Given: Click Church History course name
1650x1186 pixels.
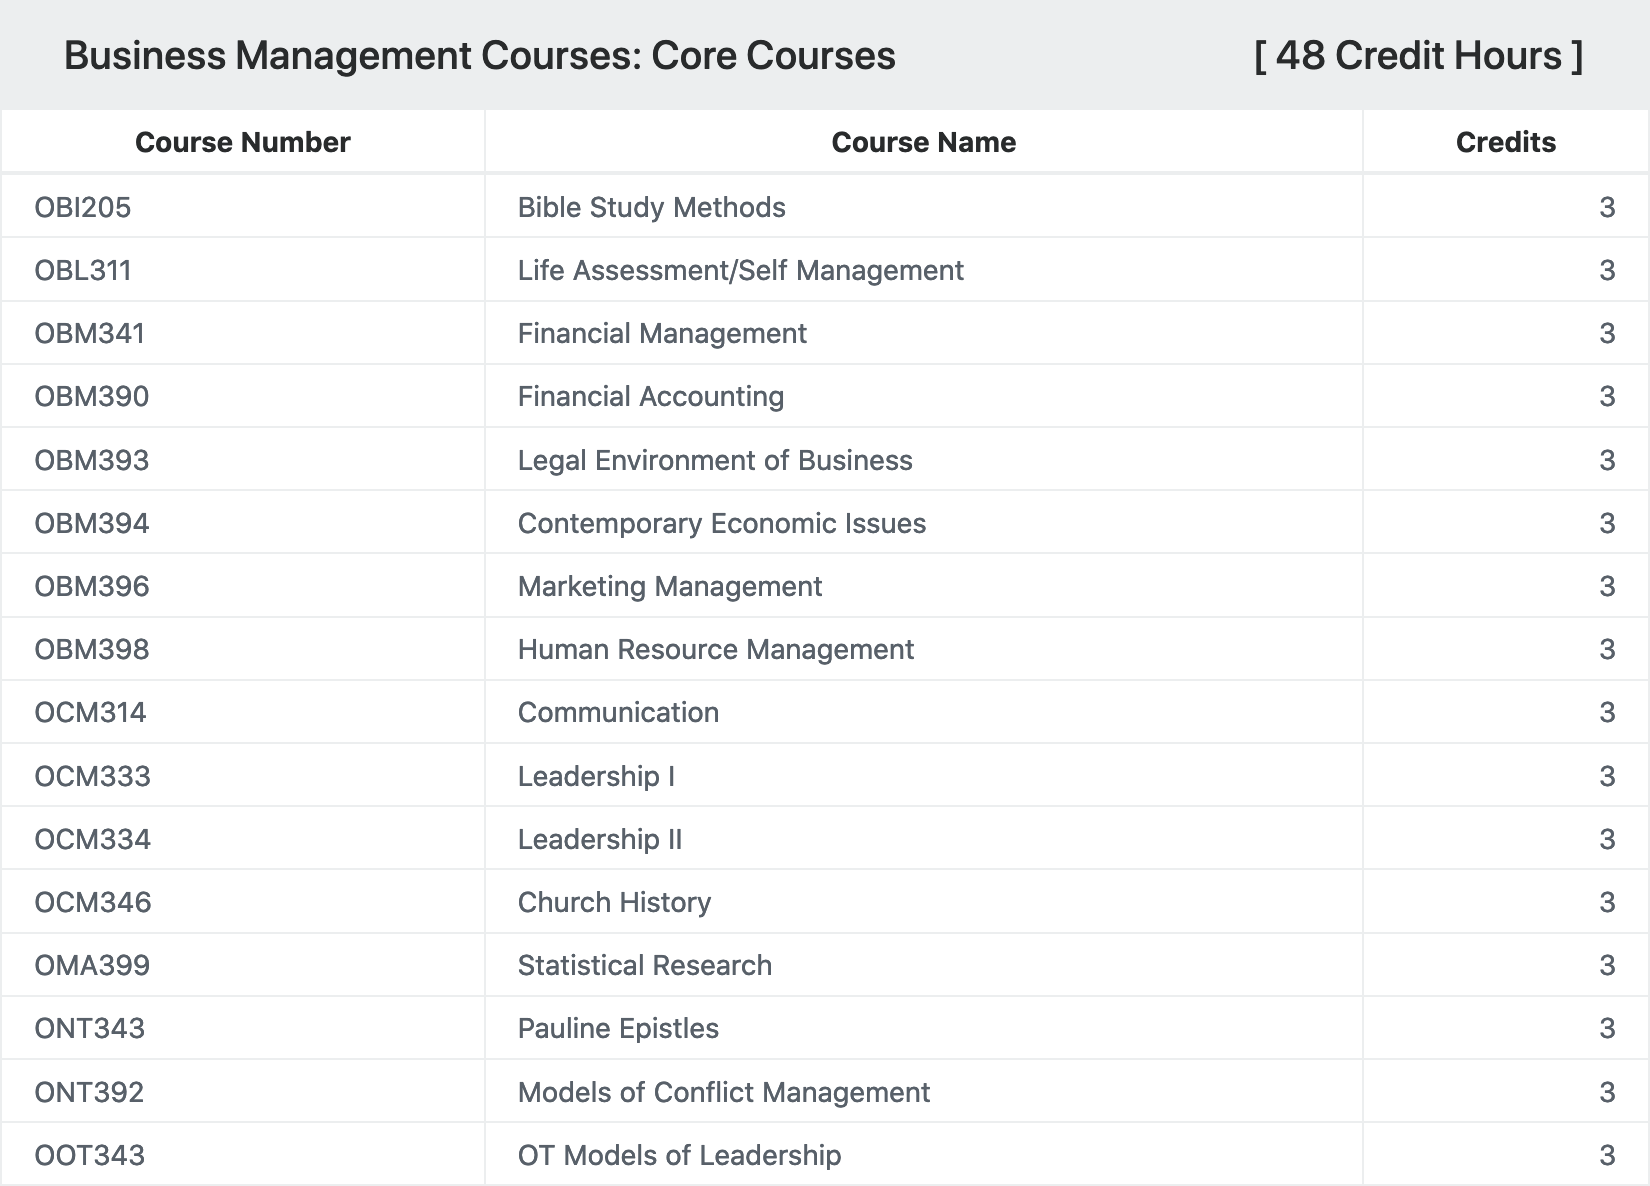Looking at the screenshot, I should tap(614, 902).
